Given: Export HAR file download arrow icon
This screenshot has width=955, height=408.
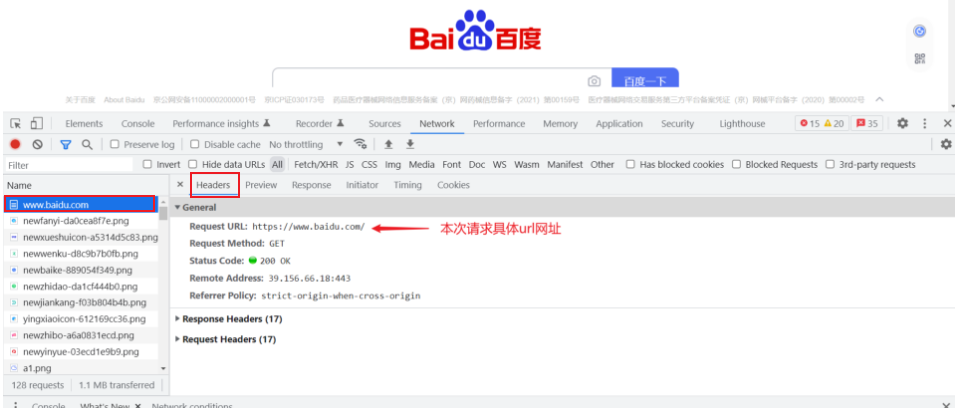Looking at the screenshot, I should [x=410, y=144].
